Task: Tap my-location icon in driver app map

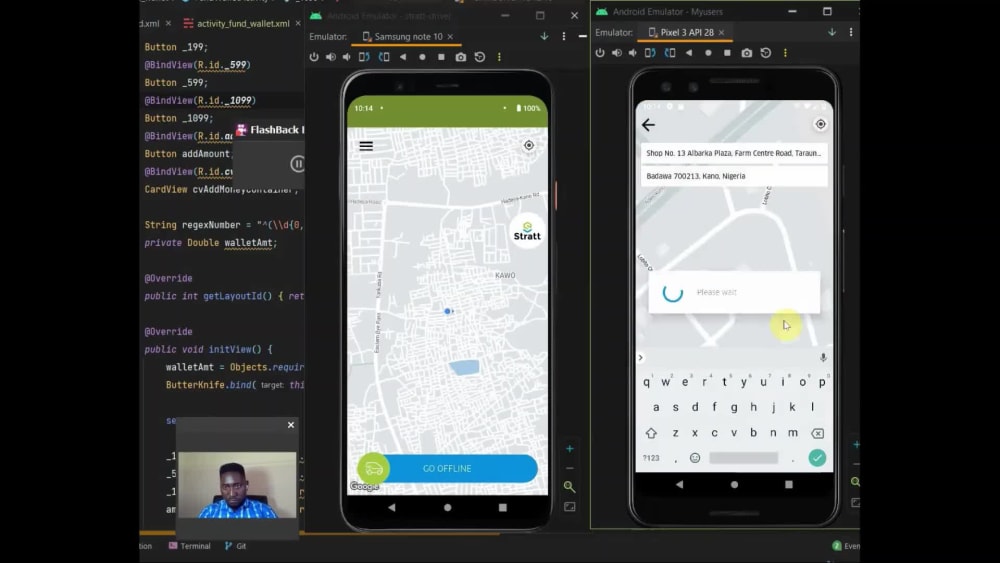Action: pos(529,145)
